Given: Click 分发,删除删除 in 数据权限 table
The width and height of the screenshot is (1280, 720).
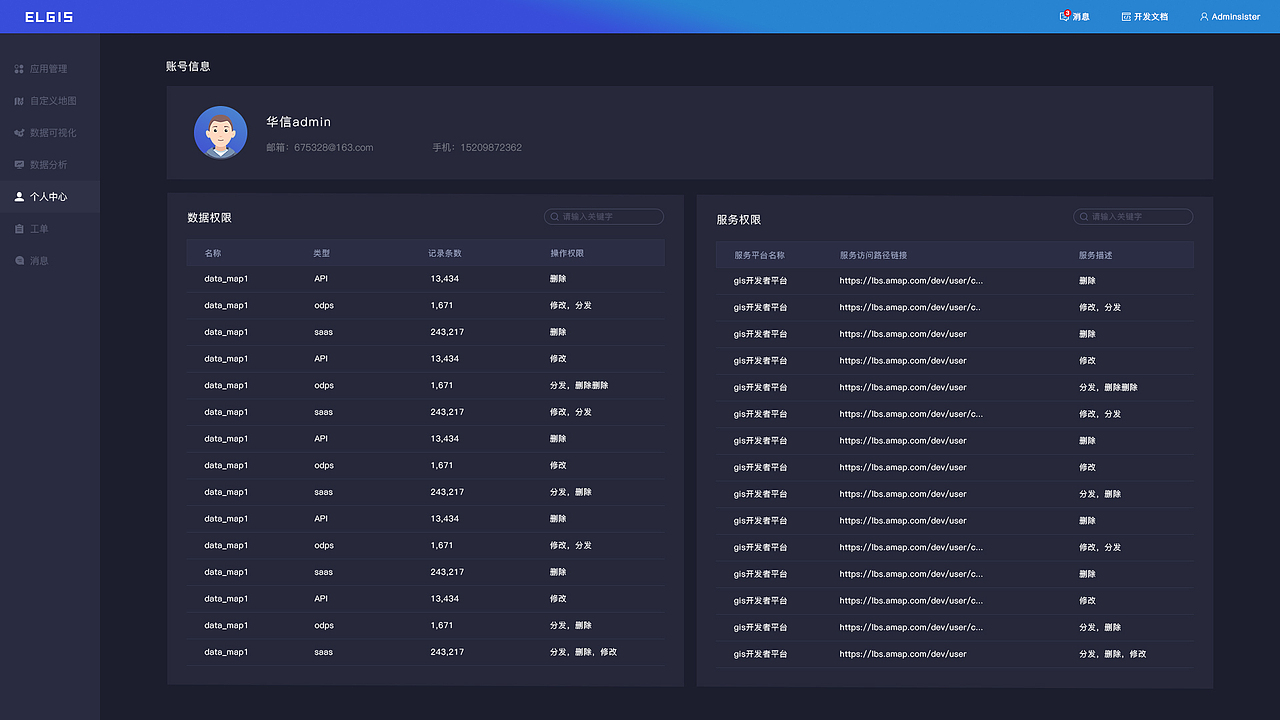Looking at the screenshot, I should 579,385.
